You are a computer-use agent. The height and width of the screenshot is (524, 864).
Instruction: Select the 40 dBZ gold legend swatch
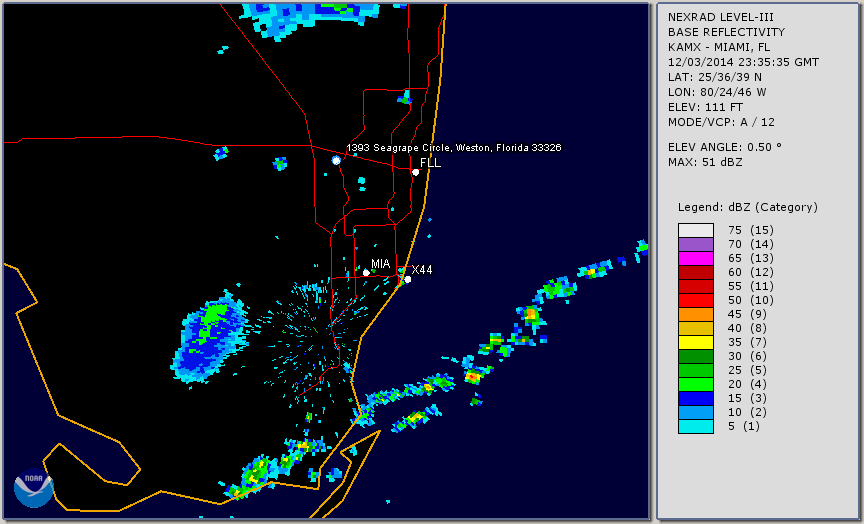pyautogui.click(x=696, y=329)
